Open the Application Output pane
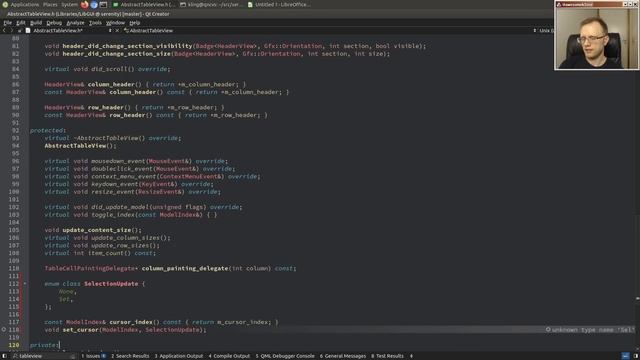Viewport: 640px width, 360px height. [x=179, y=356]
